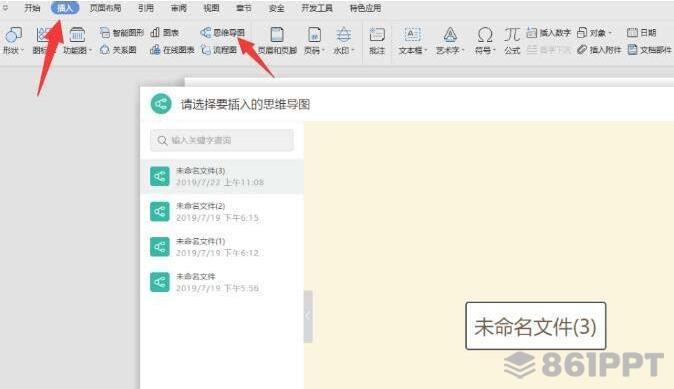This screenshot has width=674, height=389.
Task: Switch to the 开始 tab
Action: 32,8
